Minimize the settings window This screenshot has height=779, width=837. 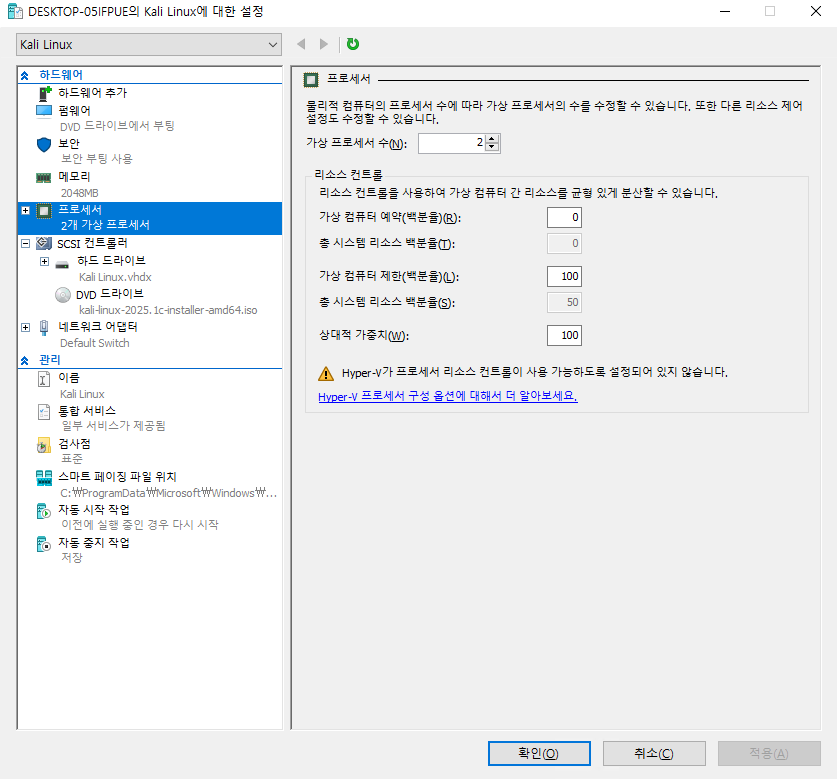pos(725,11)
